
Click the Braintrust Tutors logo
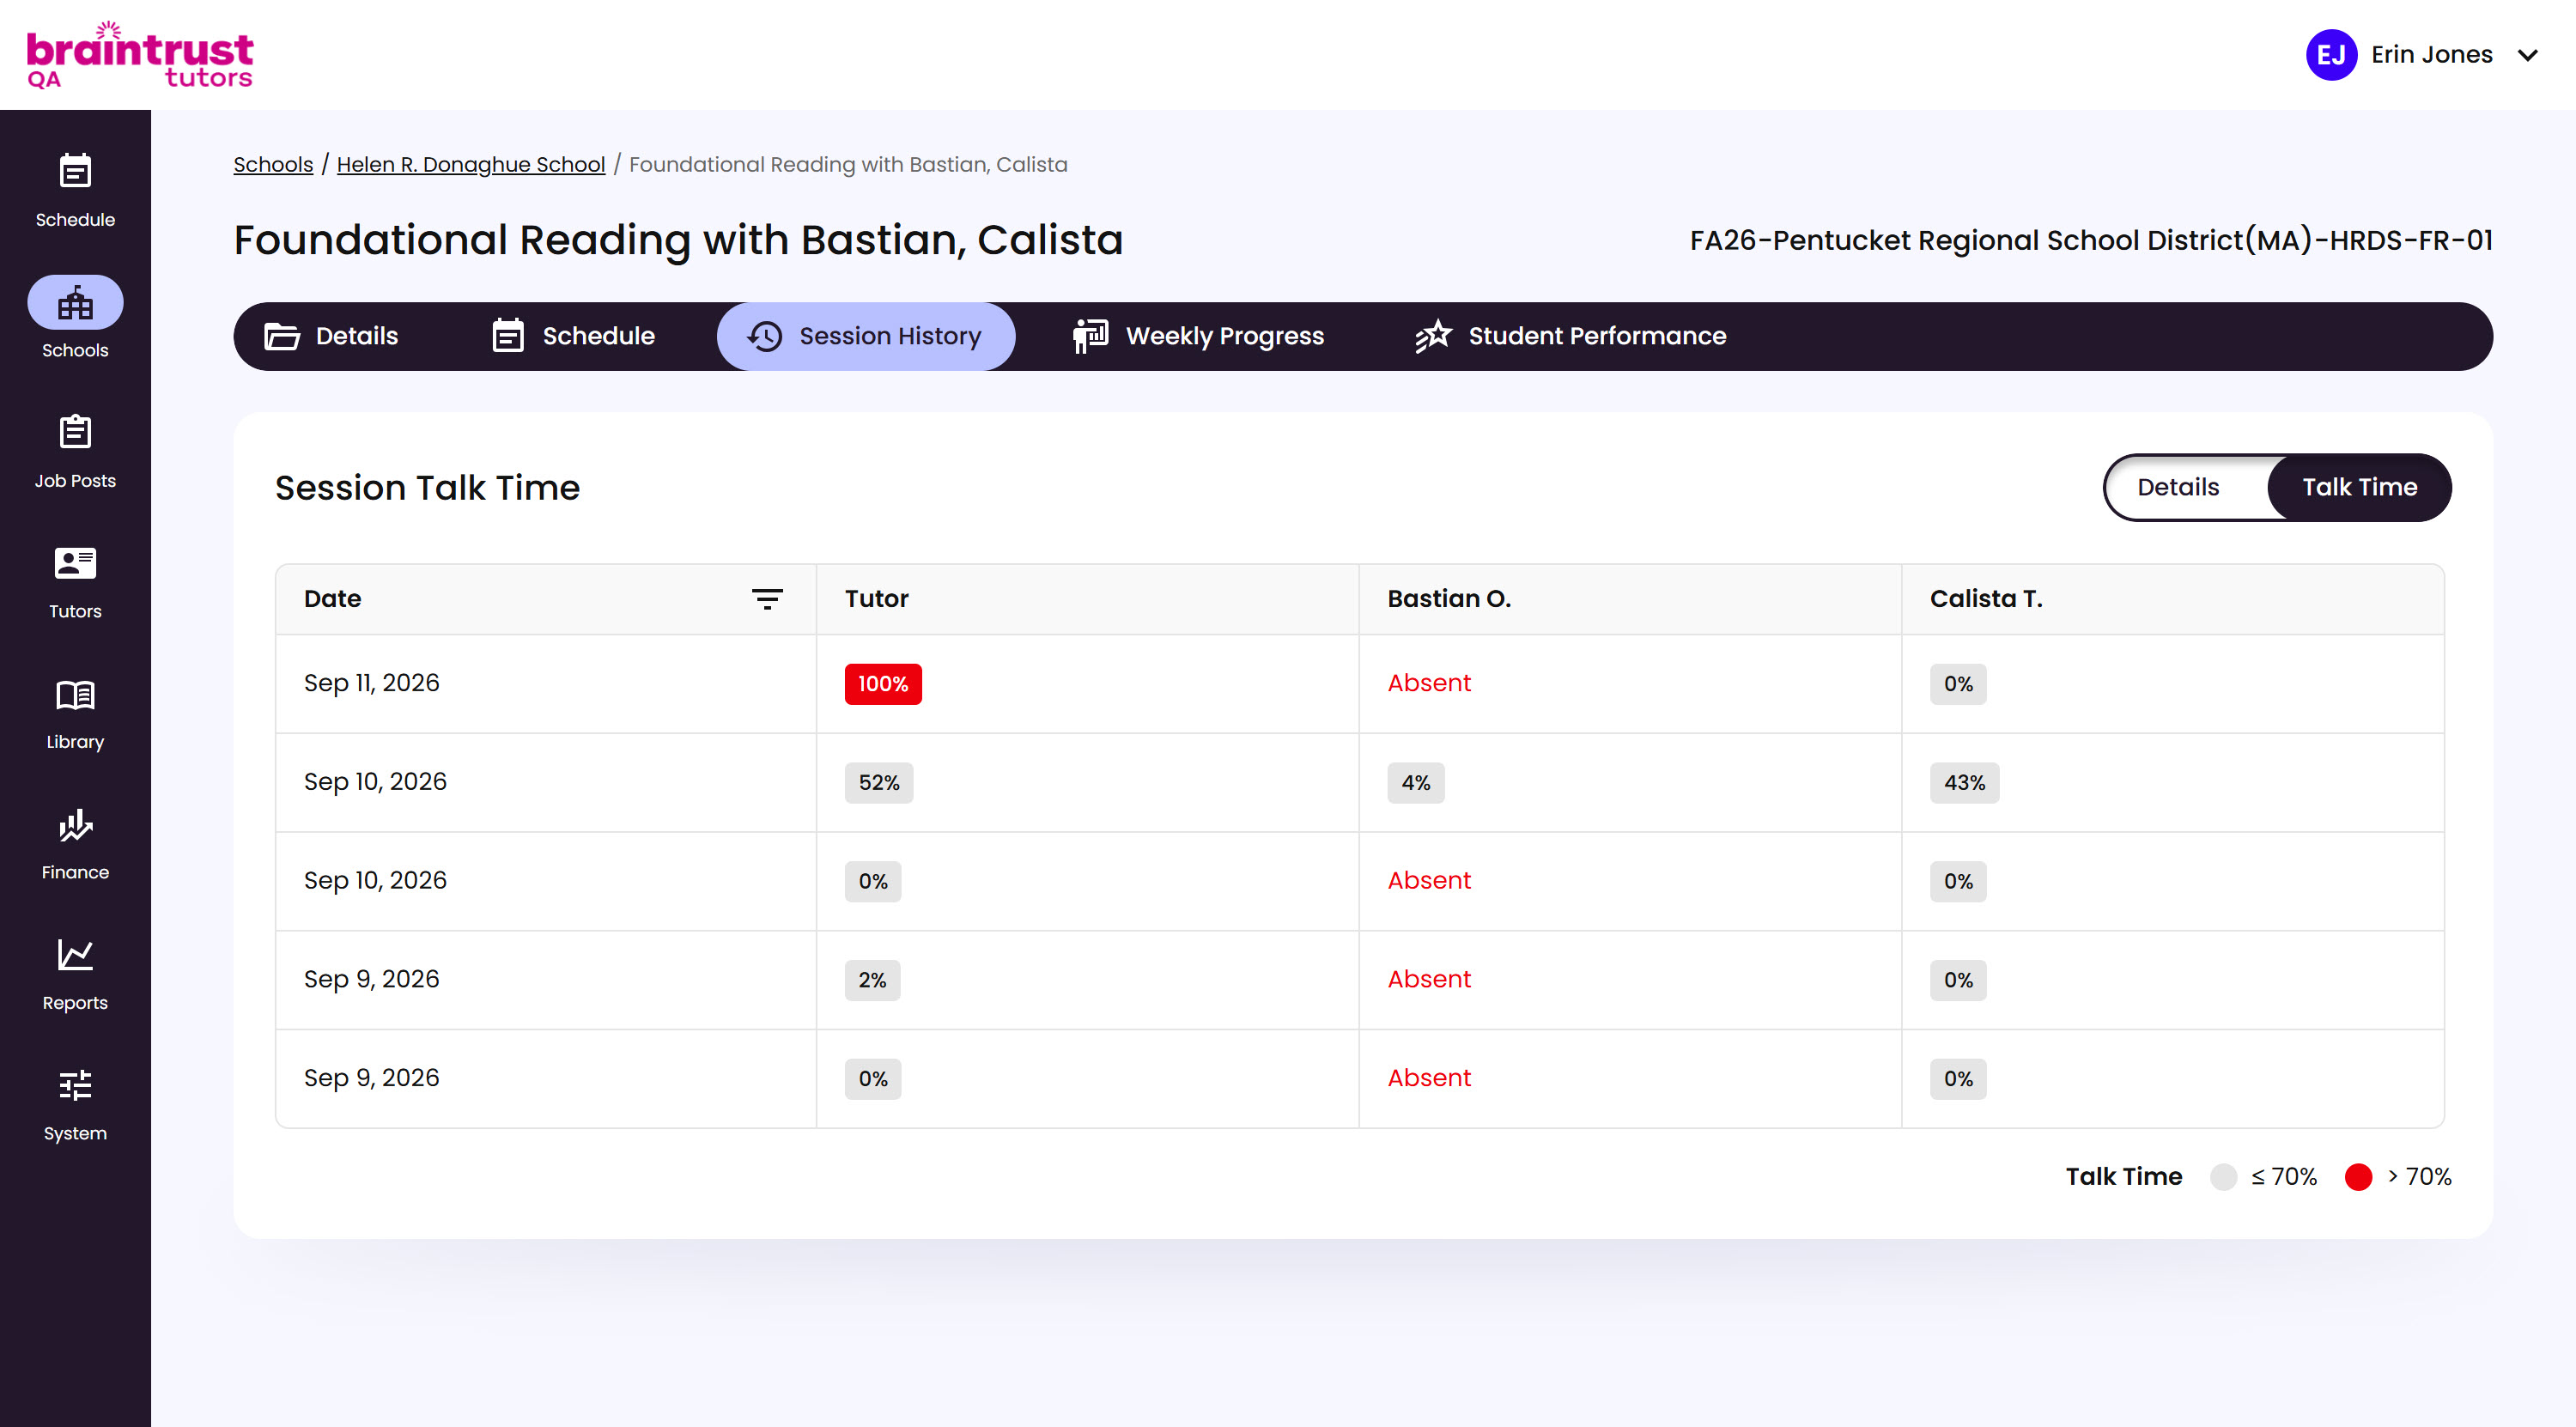point(140,55)
